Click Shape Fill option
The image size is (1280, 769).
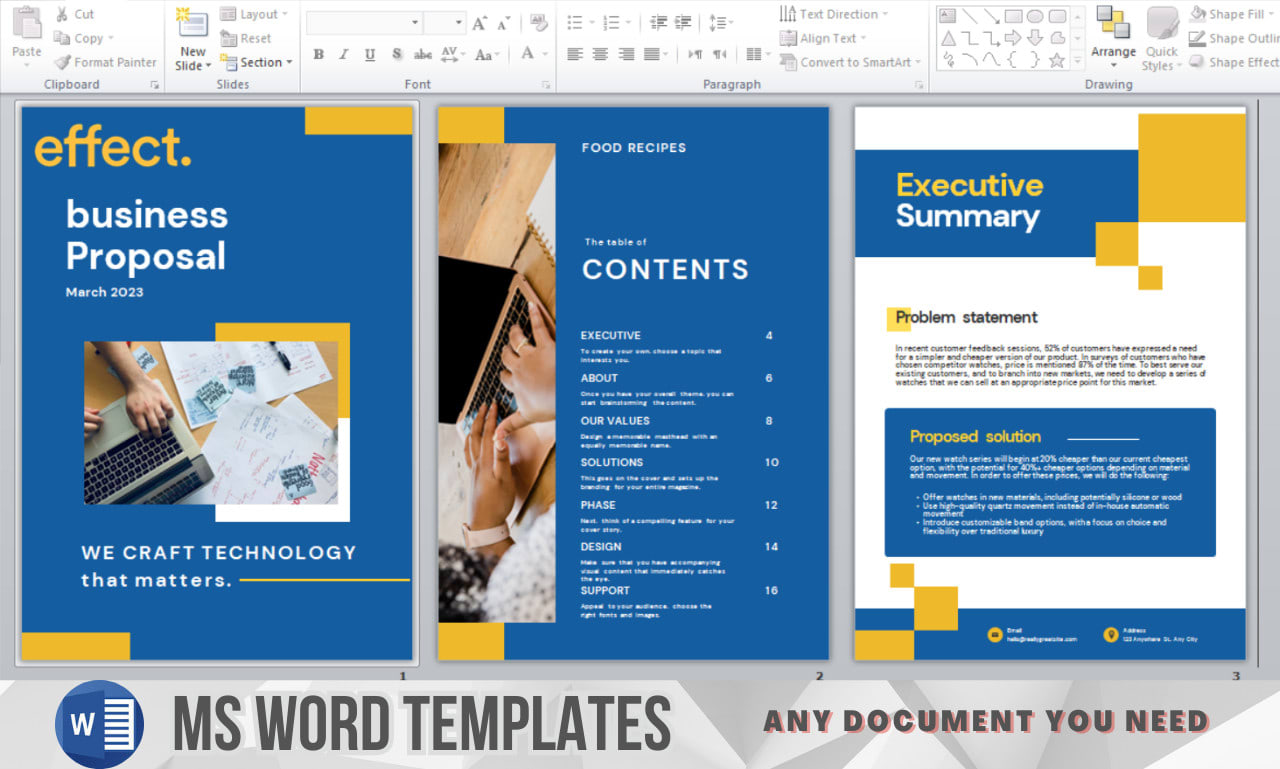pyautogui.click(x=1232, y=13)
